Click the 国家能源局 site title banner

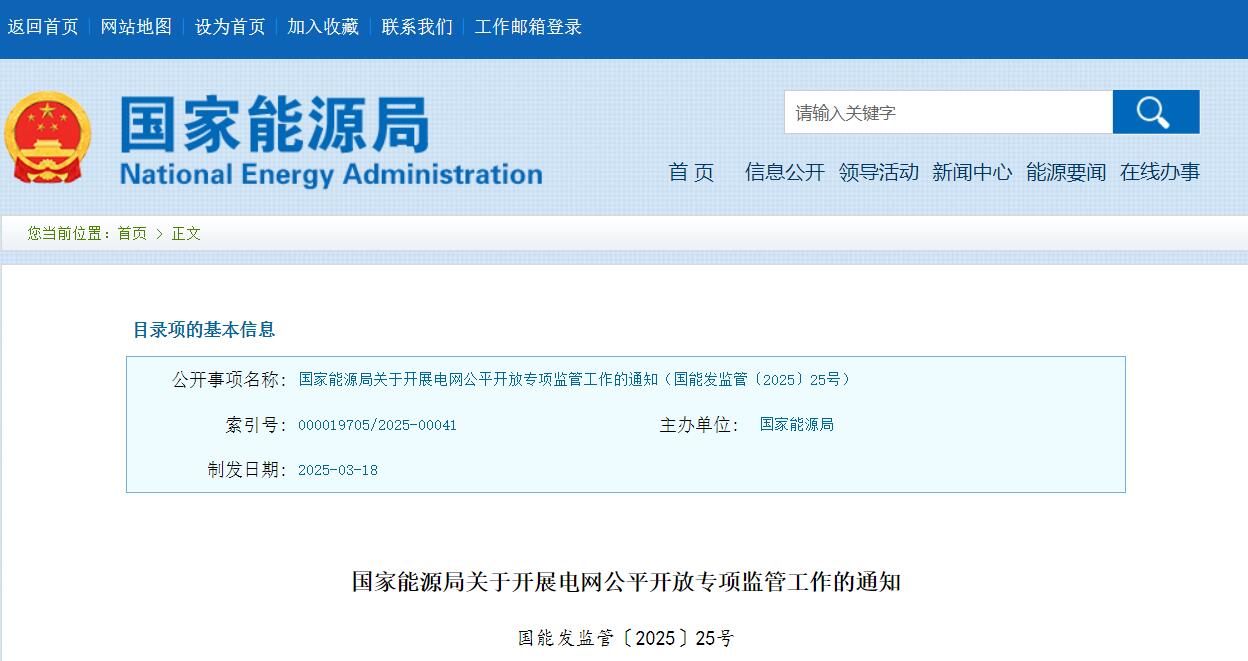click(x=330, y=142)
